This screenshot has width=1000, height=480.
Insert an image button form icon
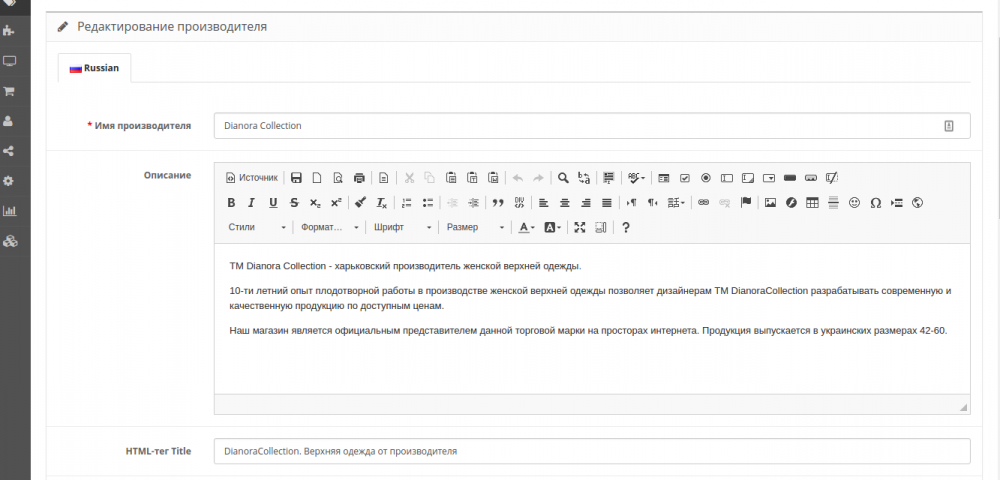click(x=811, y=178)
